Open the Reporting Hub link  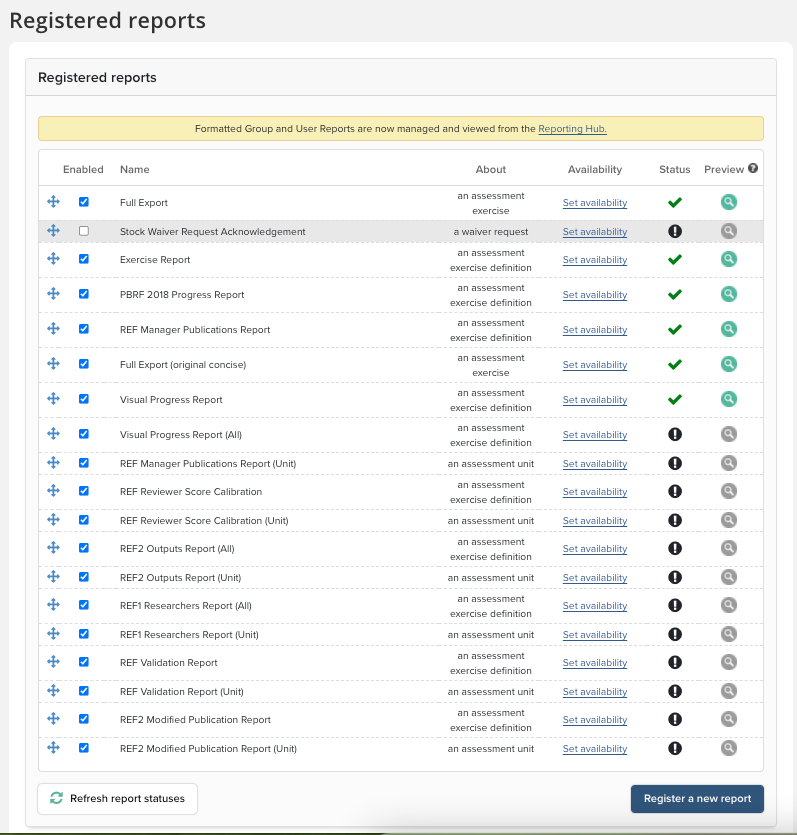[572, 129]
